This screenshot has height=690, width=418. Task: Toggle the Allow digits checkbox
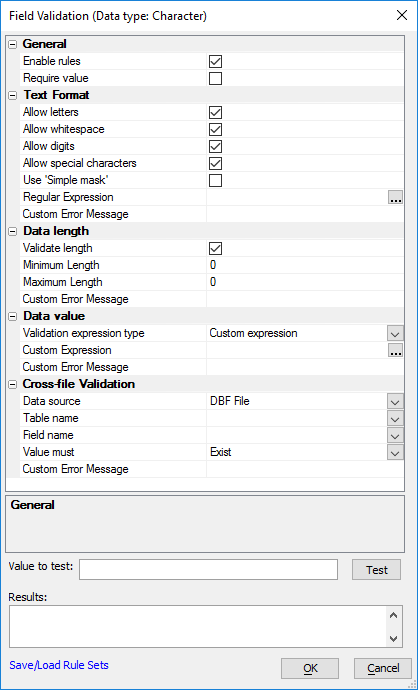click(x=216, y=147)
